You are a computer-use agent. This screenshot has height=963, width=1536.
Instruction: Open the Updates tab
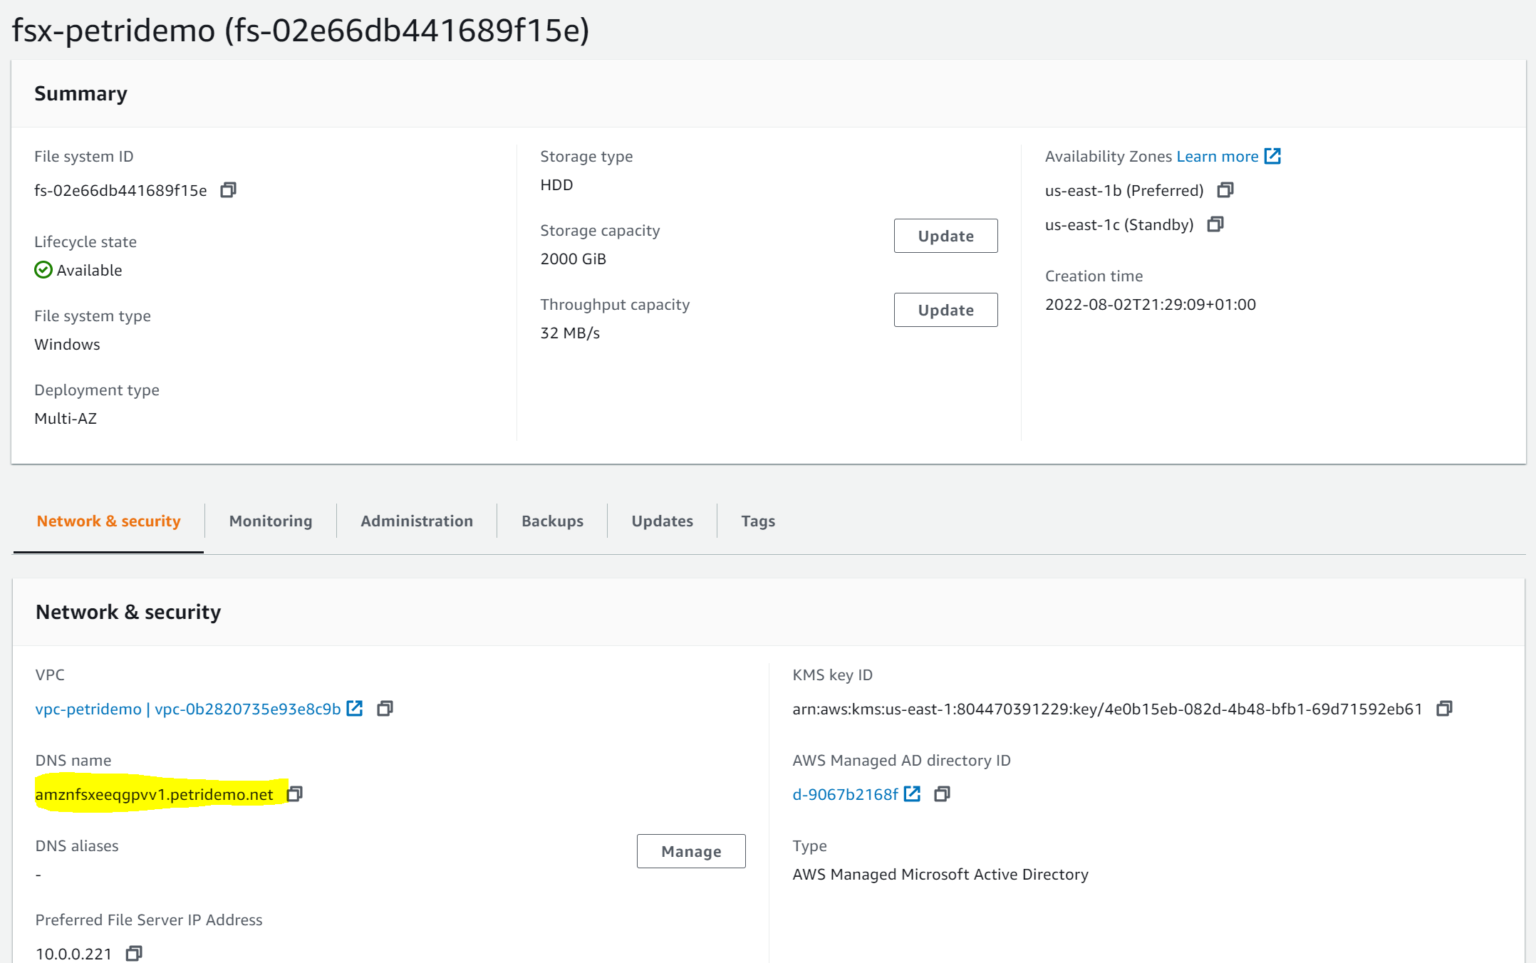[x=662, y=520]
